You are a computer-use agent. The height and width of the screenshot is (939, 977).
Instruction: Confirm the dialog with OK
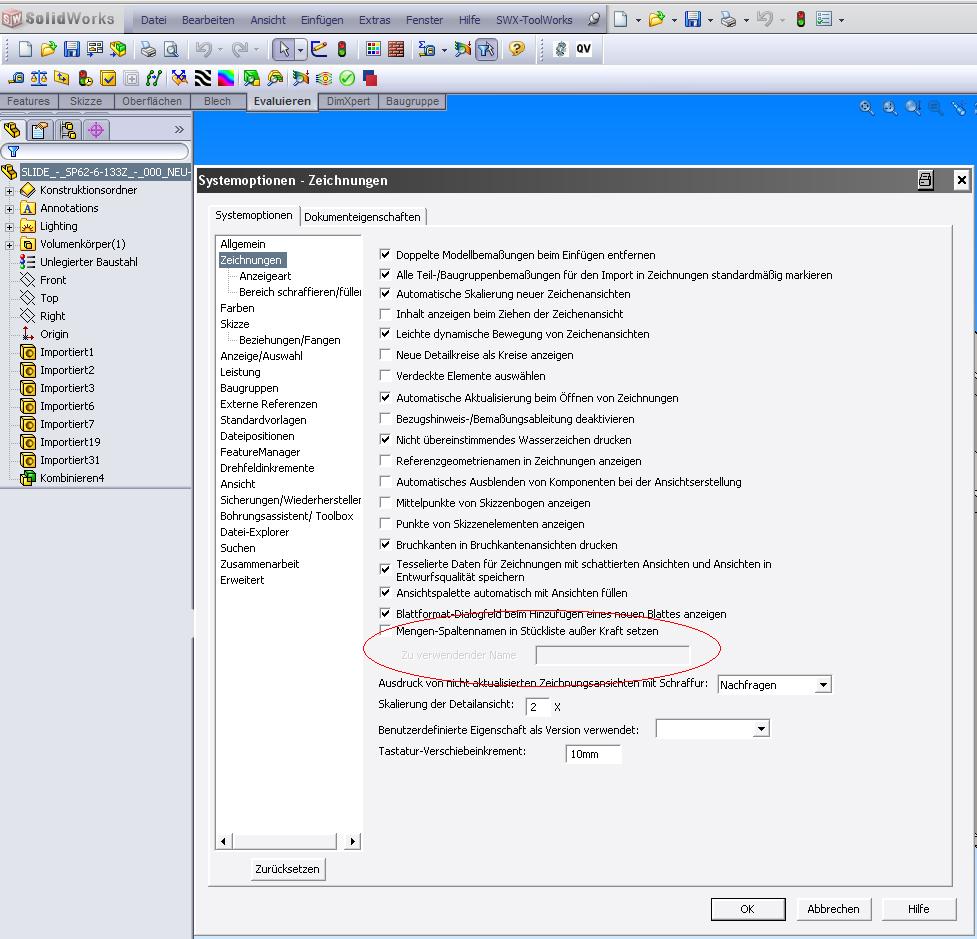tap(748, 909)
